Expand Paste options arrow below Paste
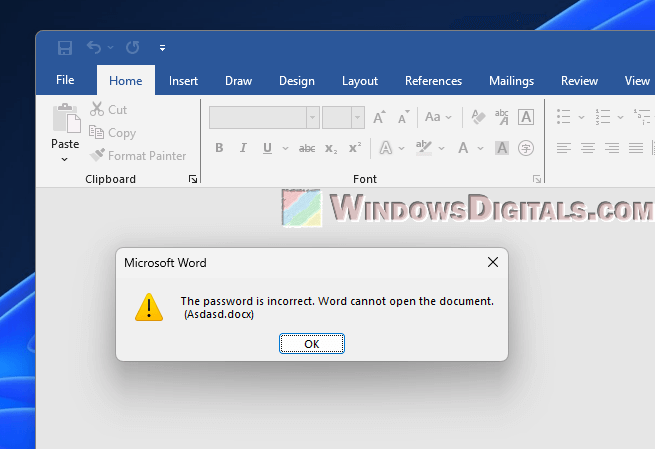655x449 pixels. pos(64,159)
